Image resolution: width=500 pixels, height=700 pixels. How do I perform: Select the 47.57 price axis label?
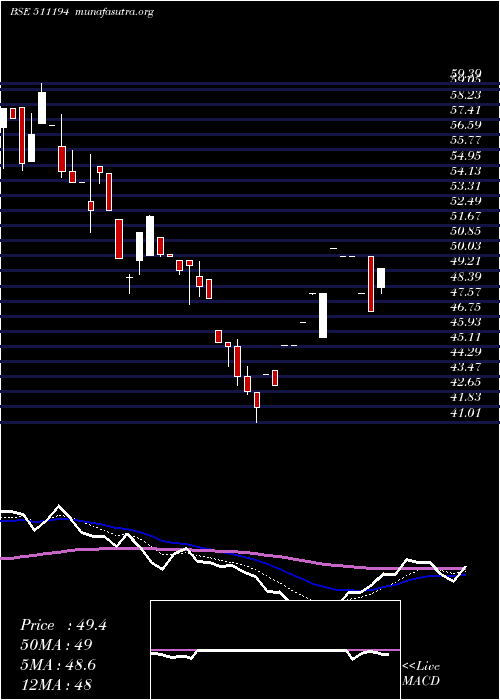click(x=465, y=292)
